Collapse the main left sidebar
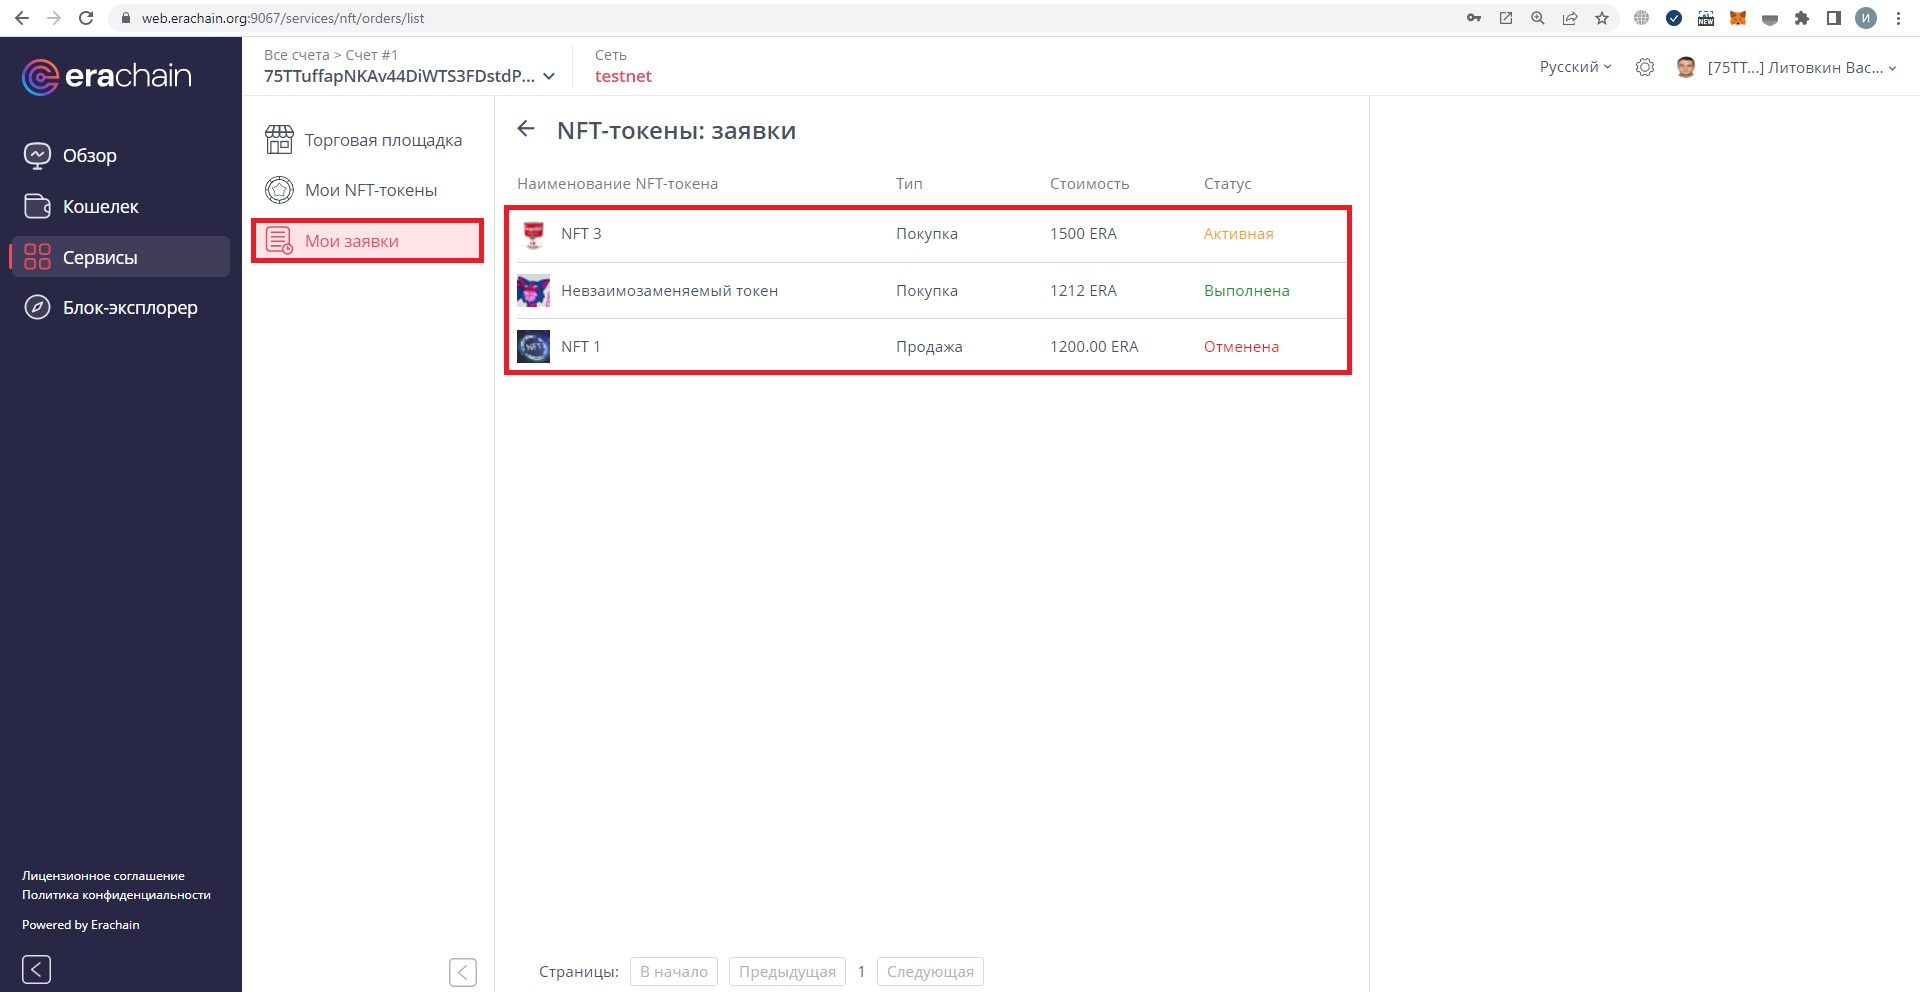Viewport: 1920px width, 992px height. coord(37,969)
